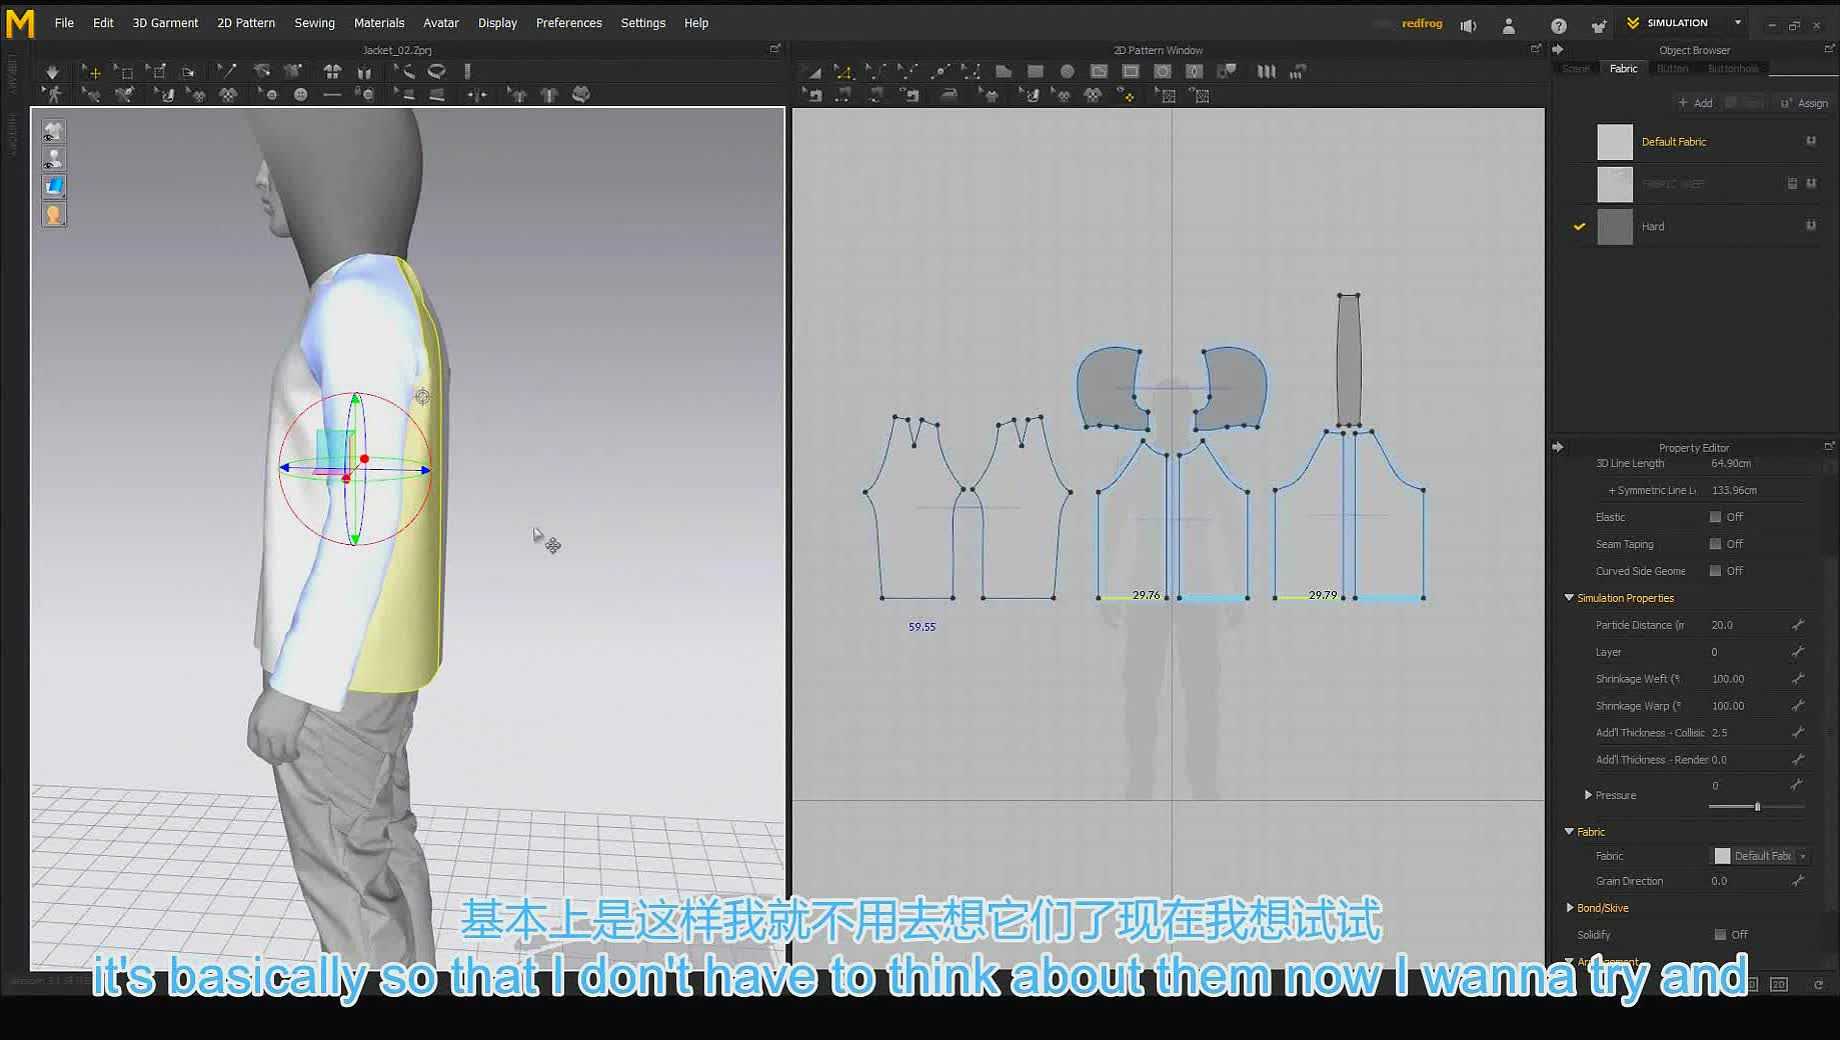Open the Sewing menu
The width and height of the screenshot is (1840, 1040).
[x=314, y=23]
